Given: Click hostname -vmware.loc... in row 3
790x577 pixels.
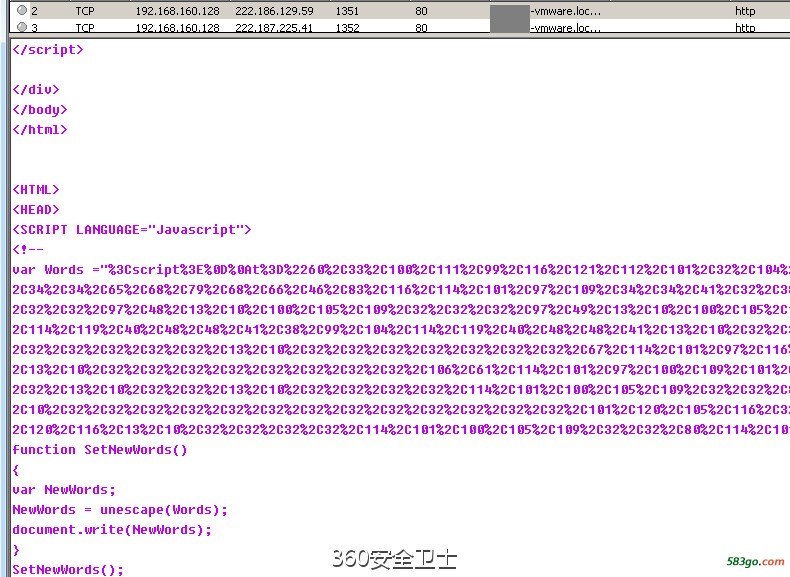Looking at the screenshot, I should click(x=565, y=28).
